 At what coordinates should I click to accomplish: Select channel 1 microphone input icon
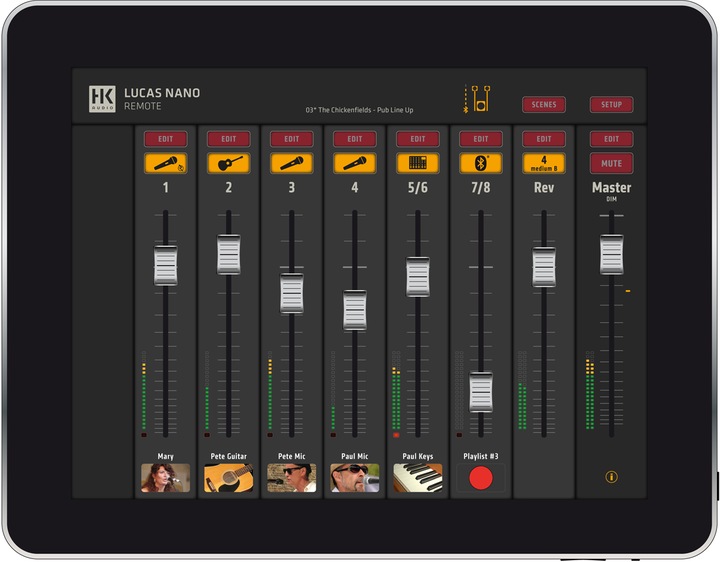[166, 163]
